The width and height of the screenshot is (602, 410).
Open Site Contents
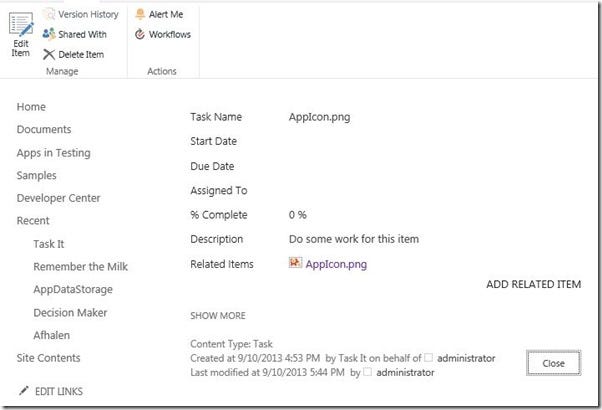point(48,358)
